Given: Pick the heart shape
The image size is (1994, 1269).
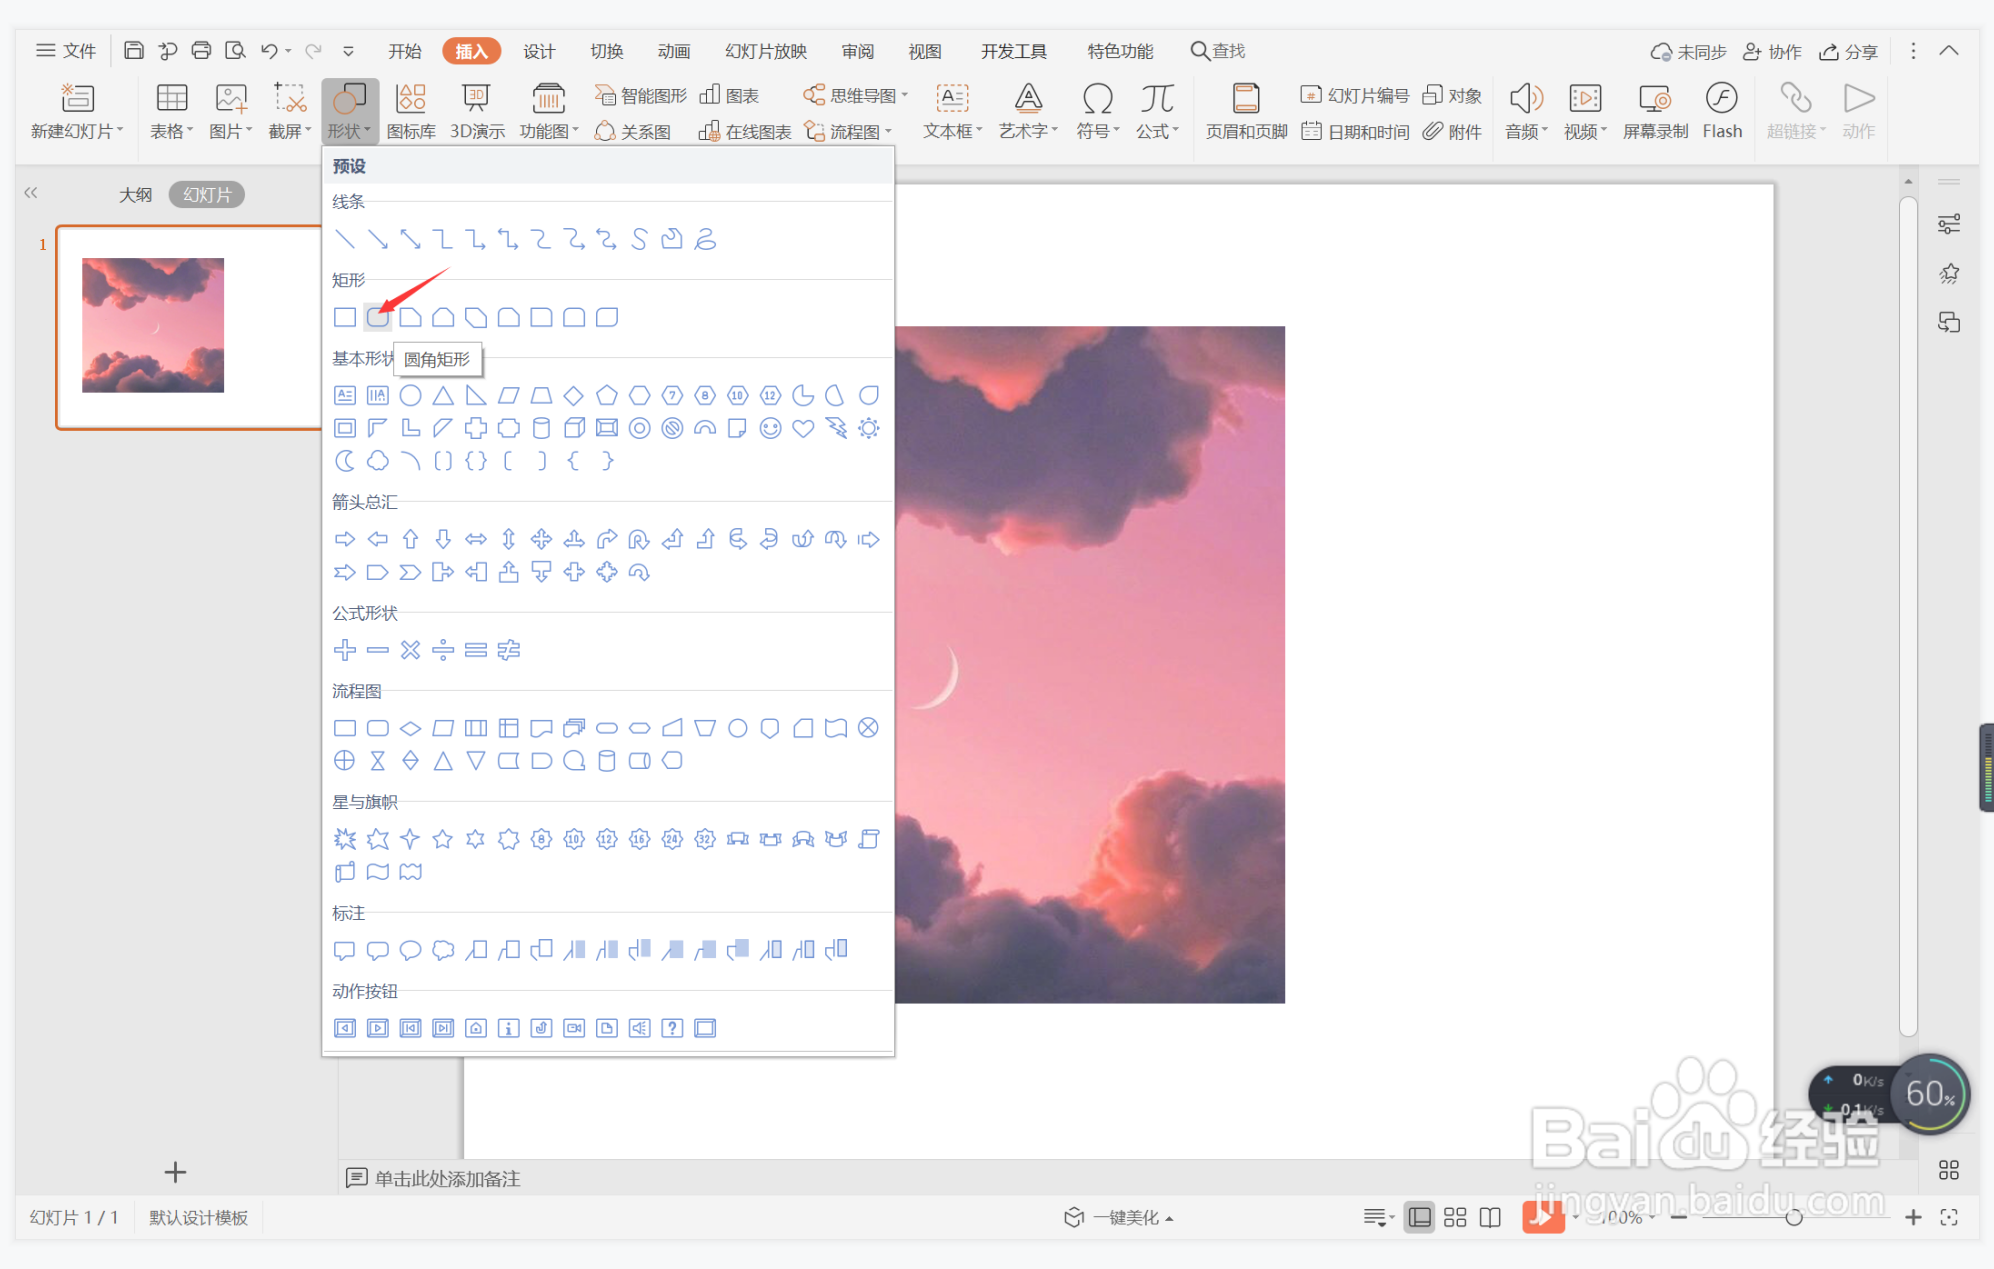Looking at the screenshot, I should tap(803, 429).
